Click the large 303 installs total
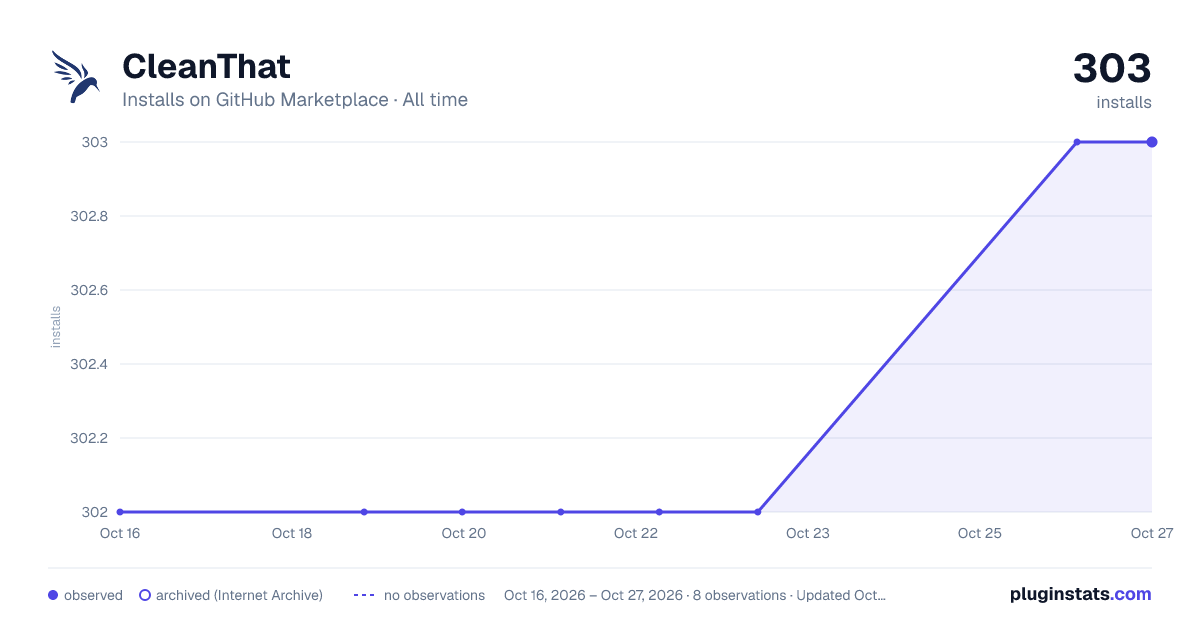 (1112, 69)
